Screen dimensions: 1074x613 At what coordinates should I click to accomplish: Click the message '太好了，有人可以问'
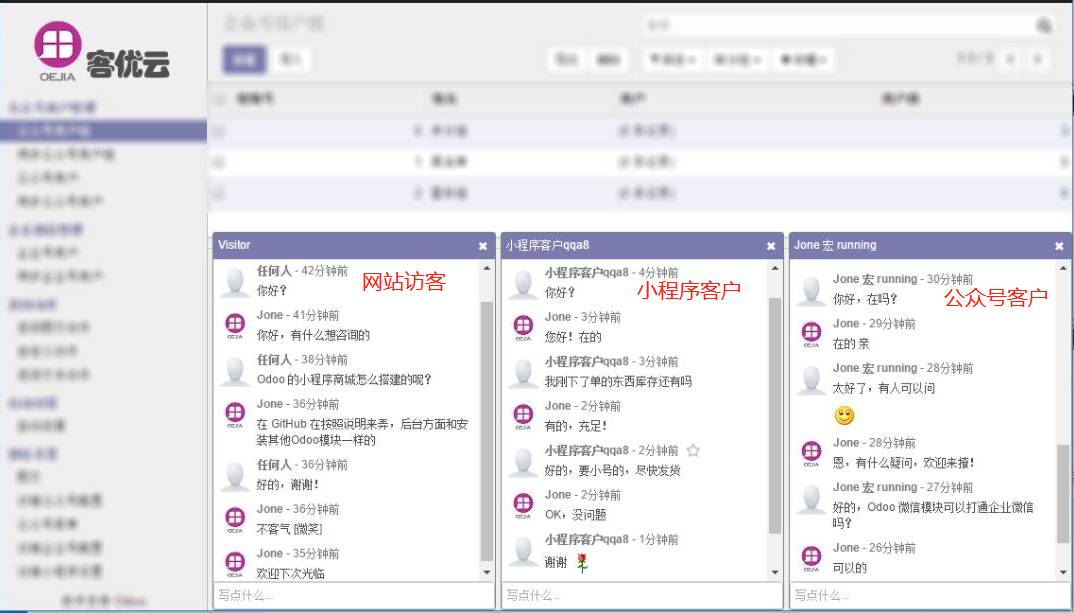tap(884, 388)
